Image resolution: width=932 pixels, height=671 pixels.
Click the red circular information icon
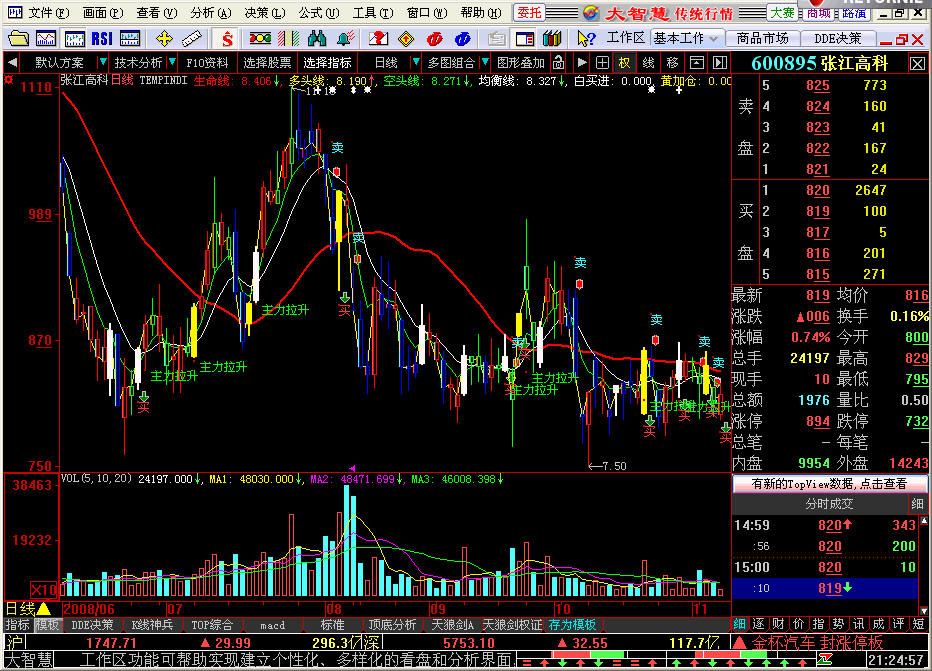[434, 39]
